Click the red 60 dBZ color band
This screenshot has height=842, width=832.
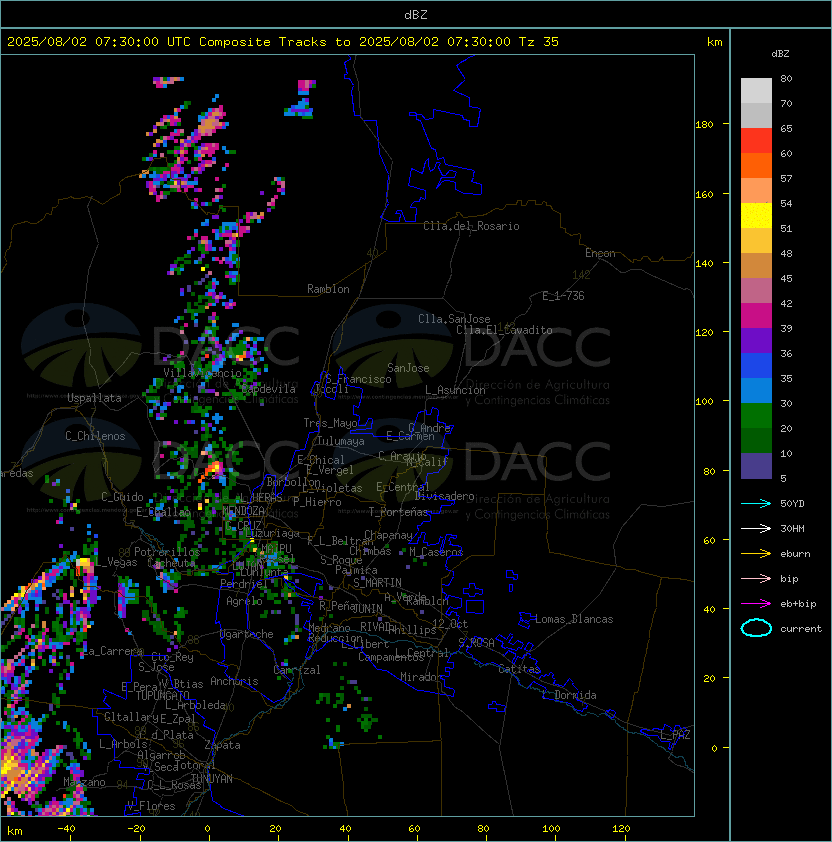[x=756, y=141]
